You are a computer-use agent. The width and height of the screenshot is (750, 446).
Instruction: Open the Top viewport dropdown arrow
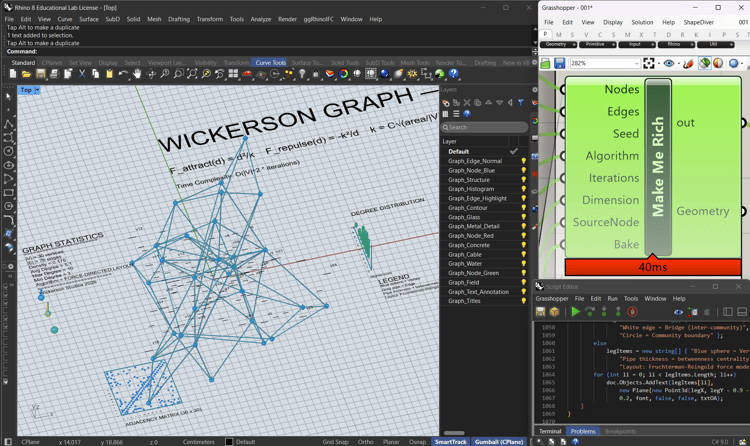[37, 90]
